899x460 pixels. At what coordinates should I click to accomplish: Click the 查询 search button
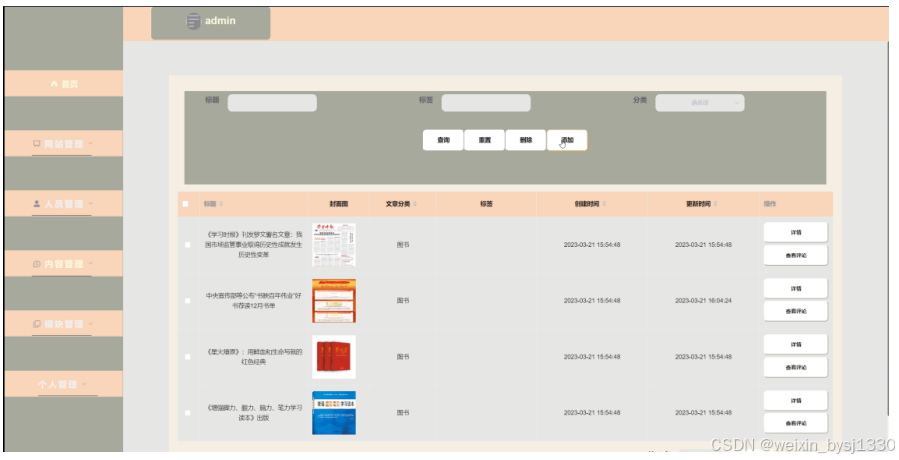click(443, 140)
